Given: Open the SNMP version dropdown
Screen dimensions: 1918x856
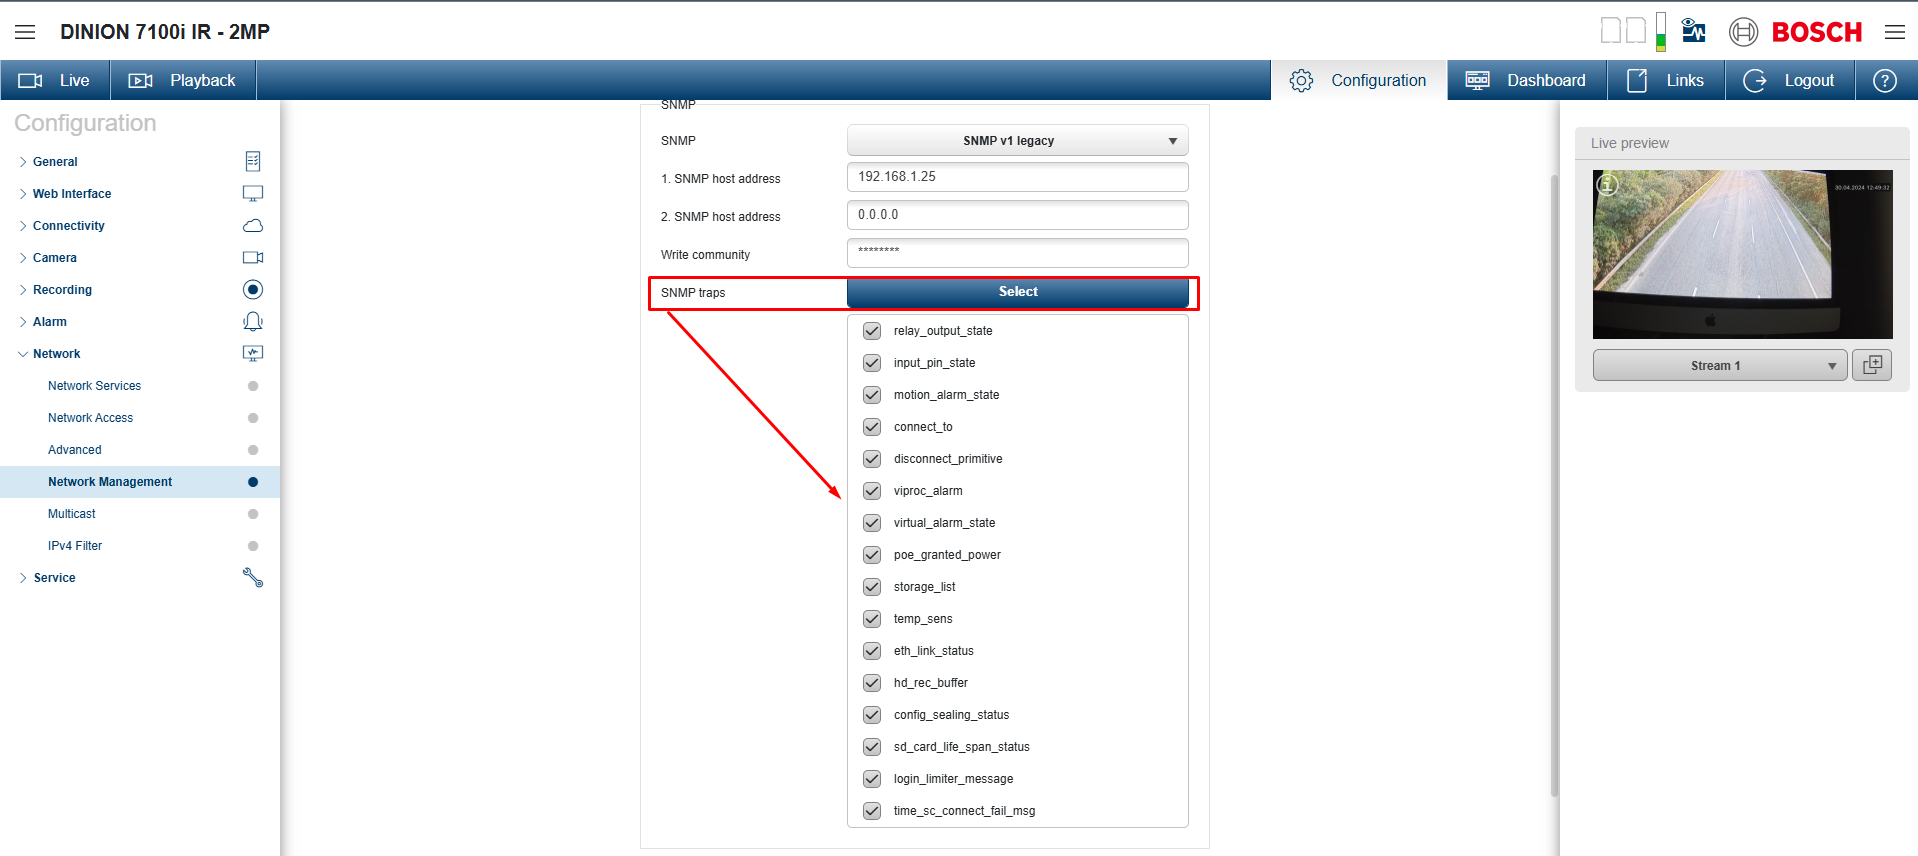Looking at the screenshot, I should point(1018,140).
